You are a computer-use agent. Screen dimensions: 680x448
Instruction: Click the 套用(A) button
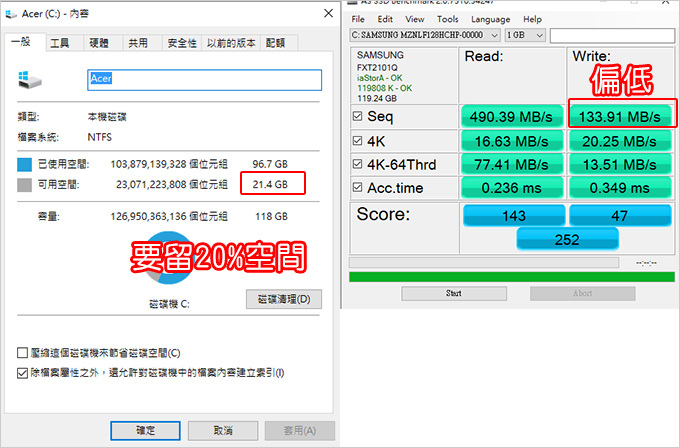300,431
